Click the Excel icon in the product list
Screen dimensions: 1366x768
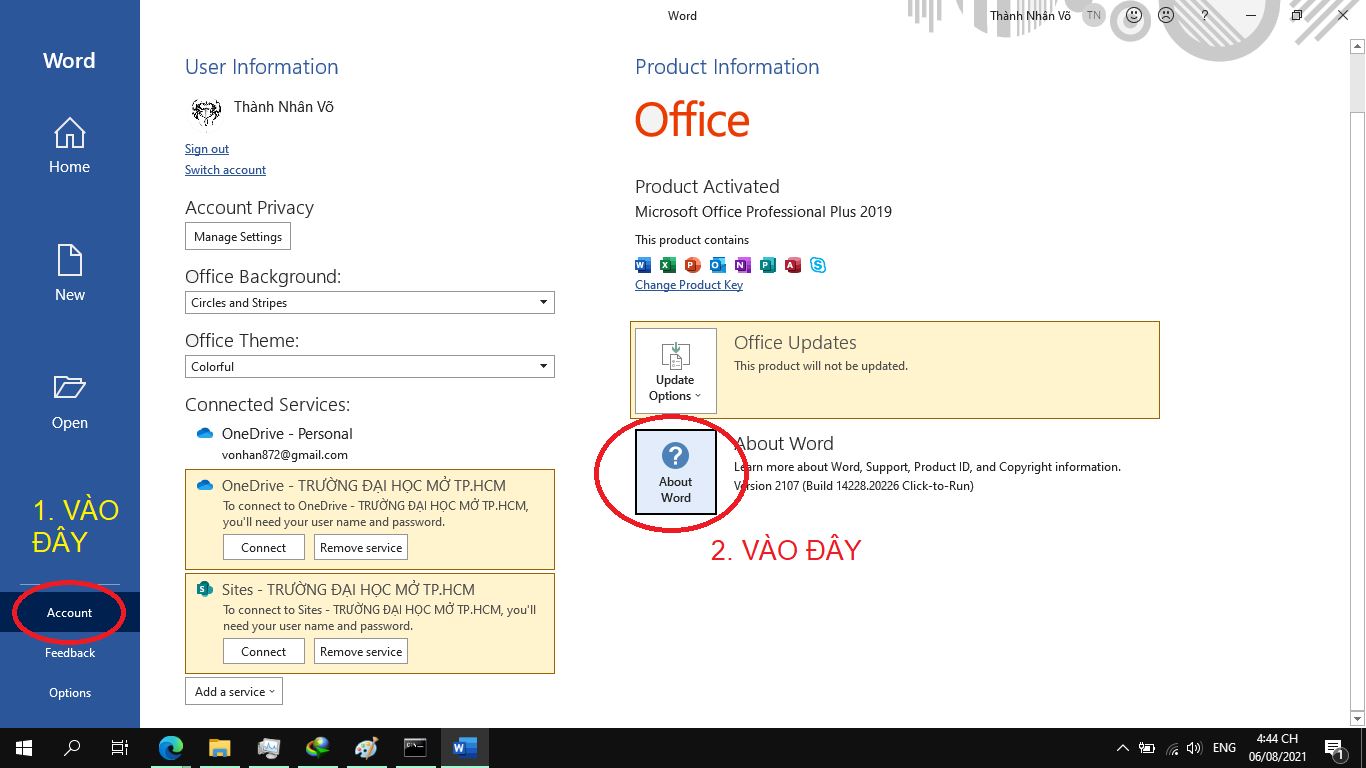[667, 265]
